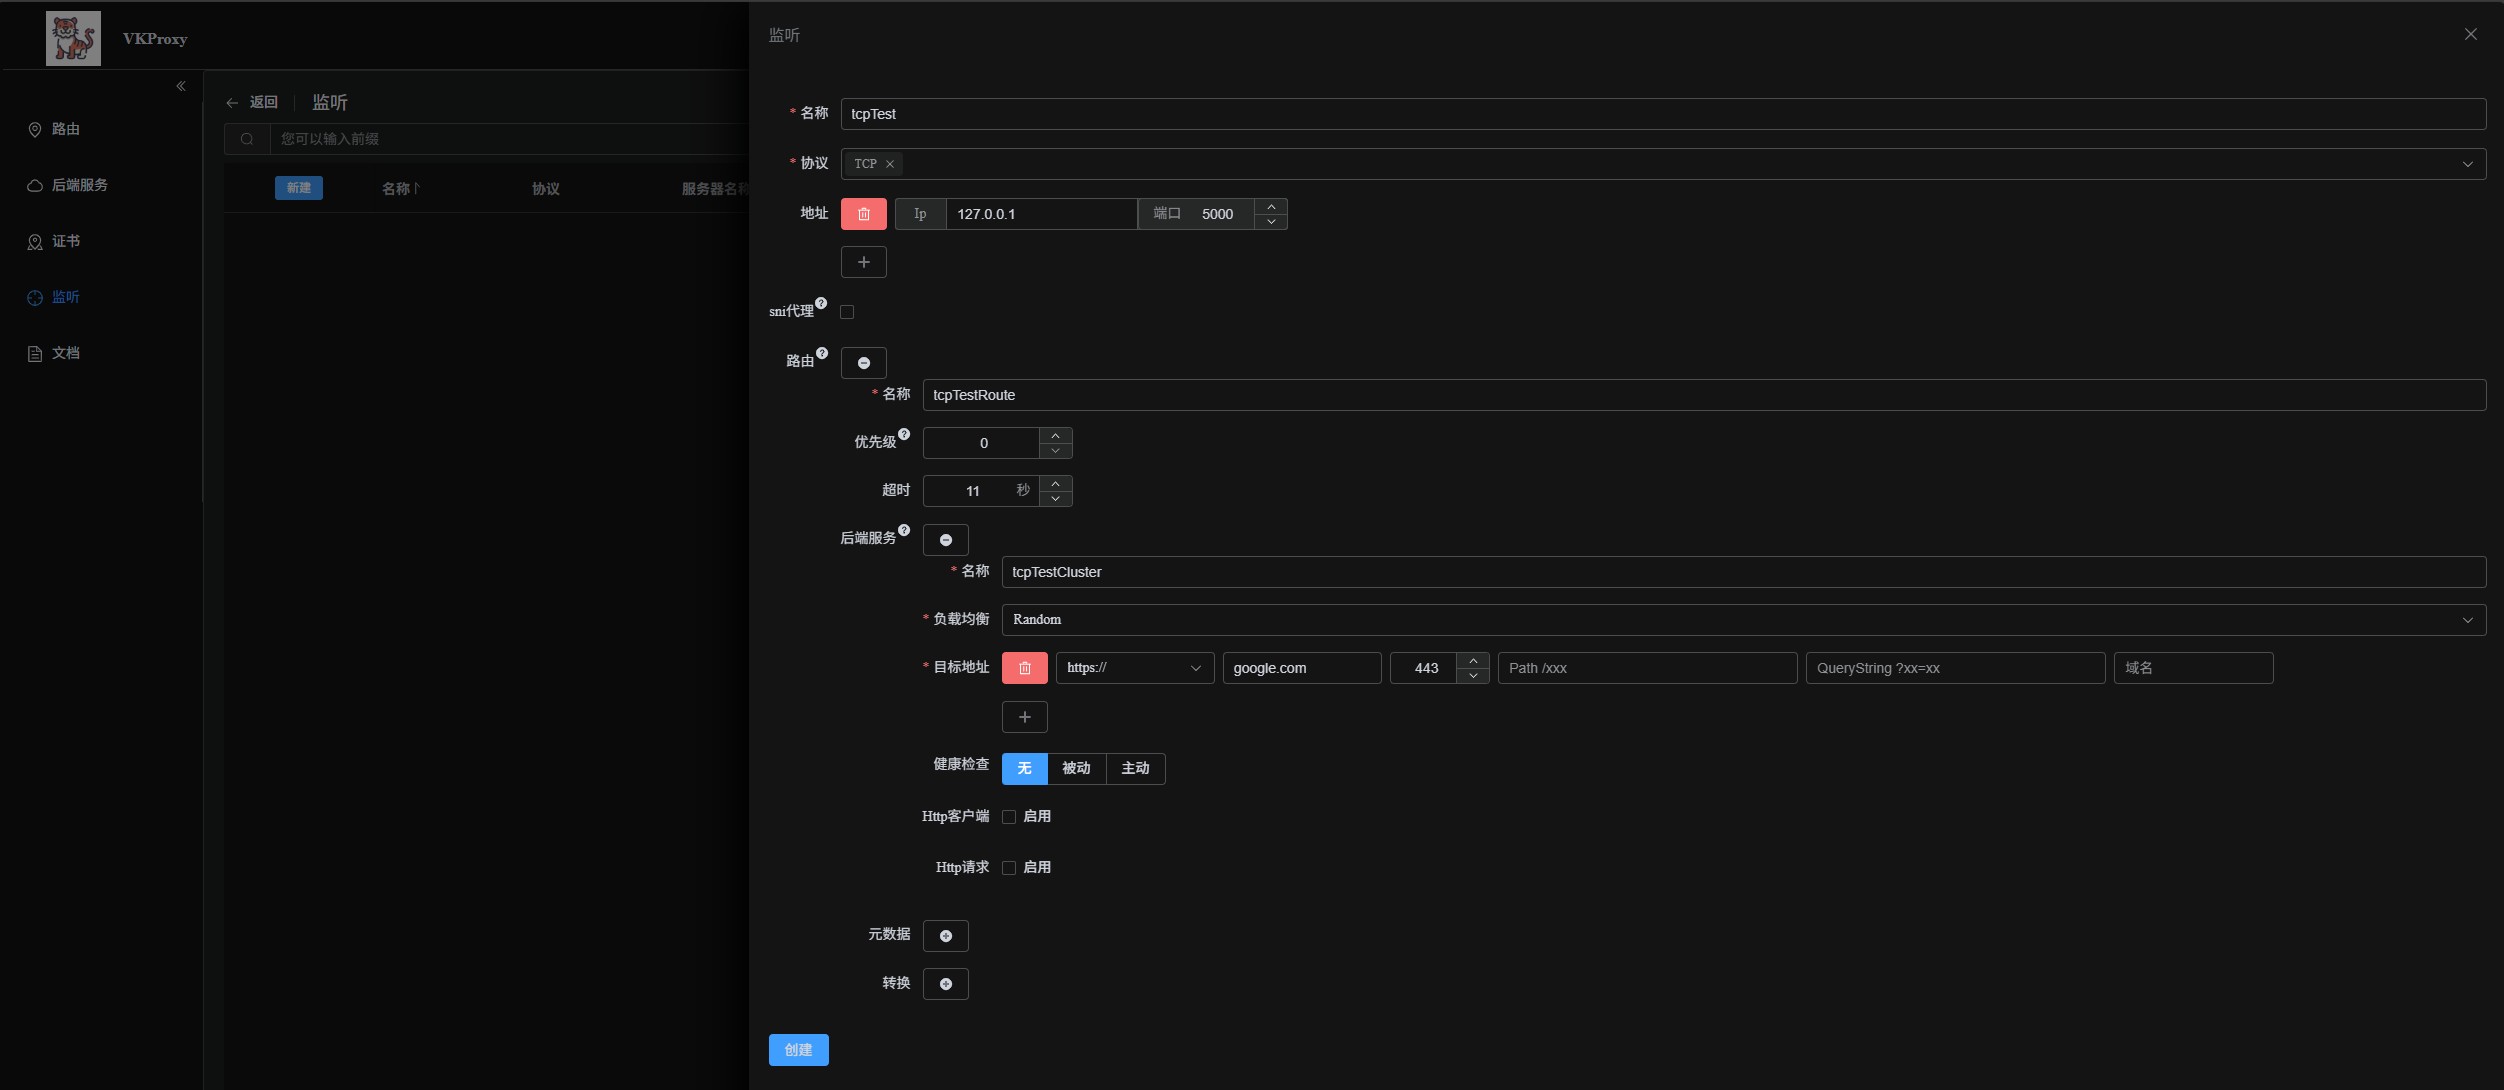
Task: Expand the 协议 dropdown arrow
Action: pyautogui.click(x=2468, y=164)
